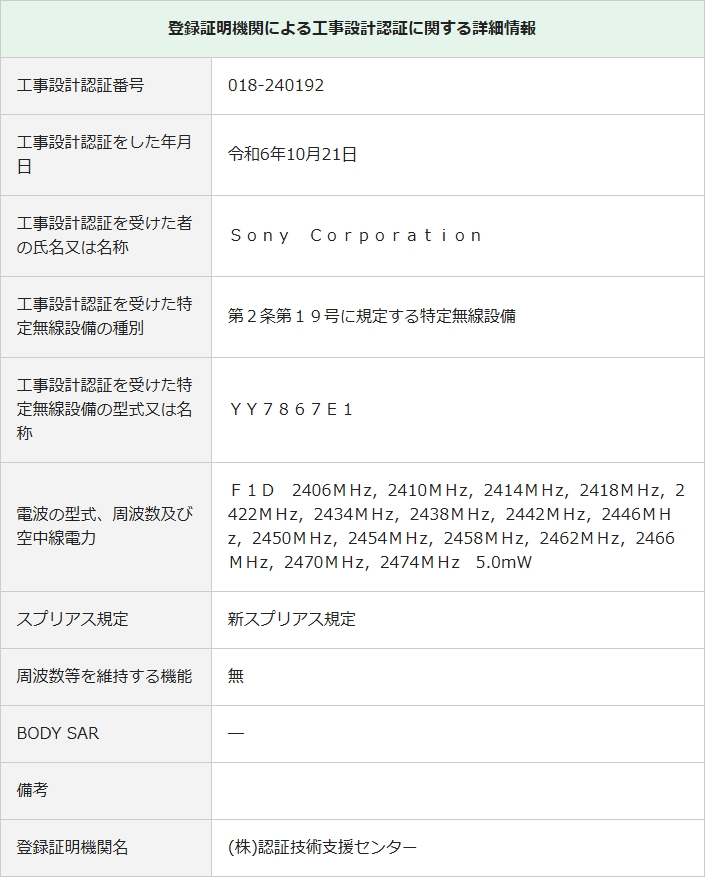Viewport: 705px width, 877px height.
Task: Click the スプリアス規定 label cell
Action: [106, 620]
